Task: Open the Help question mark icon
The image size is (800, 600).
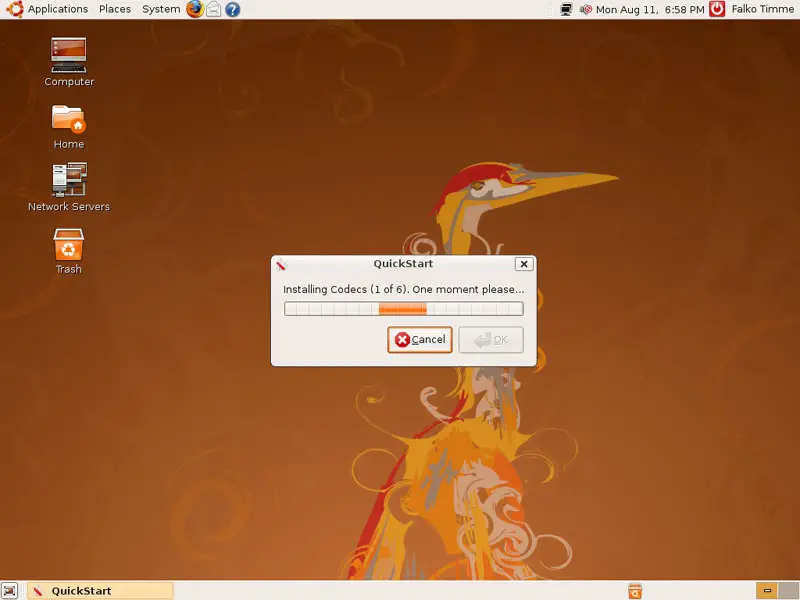Action: point(233,9)
